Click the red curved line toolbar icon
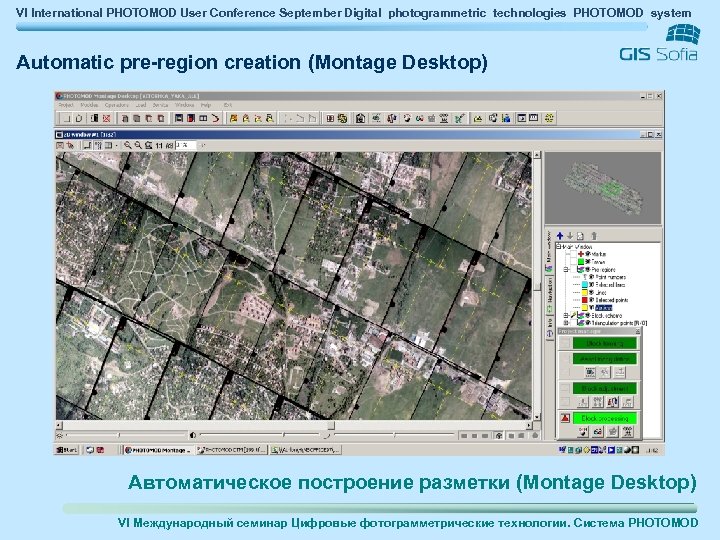The image size is (720, 540). (215, 118)
